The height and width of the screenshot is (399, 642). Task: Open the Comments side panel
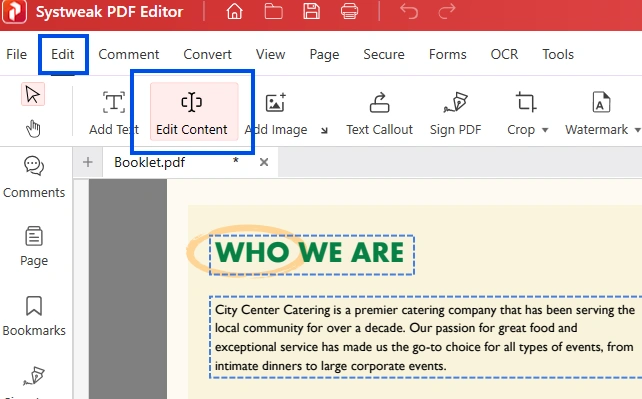click(34, 177)
